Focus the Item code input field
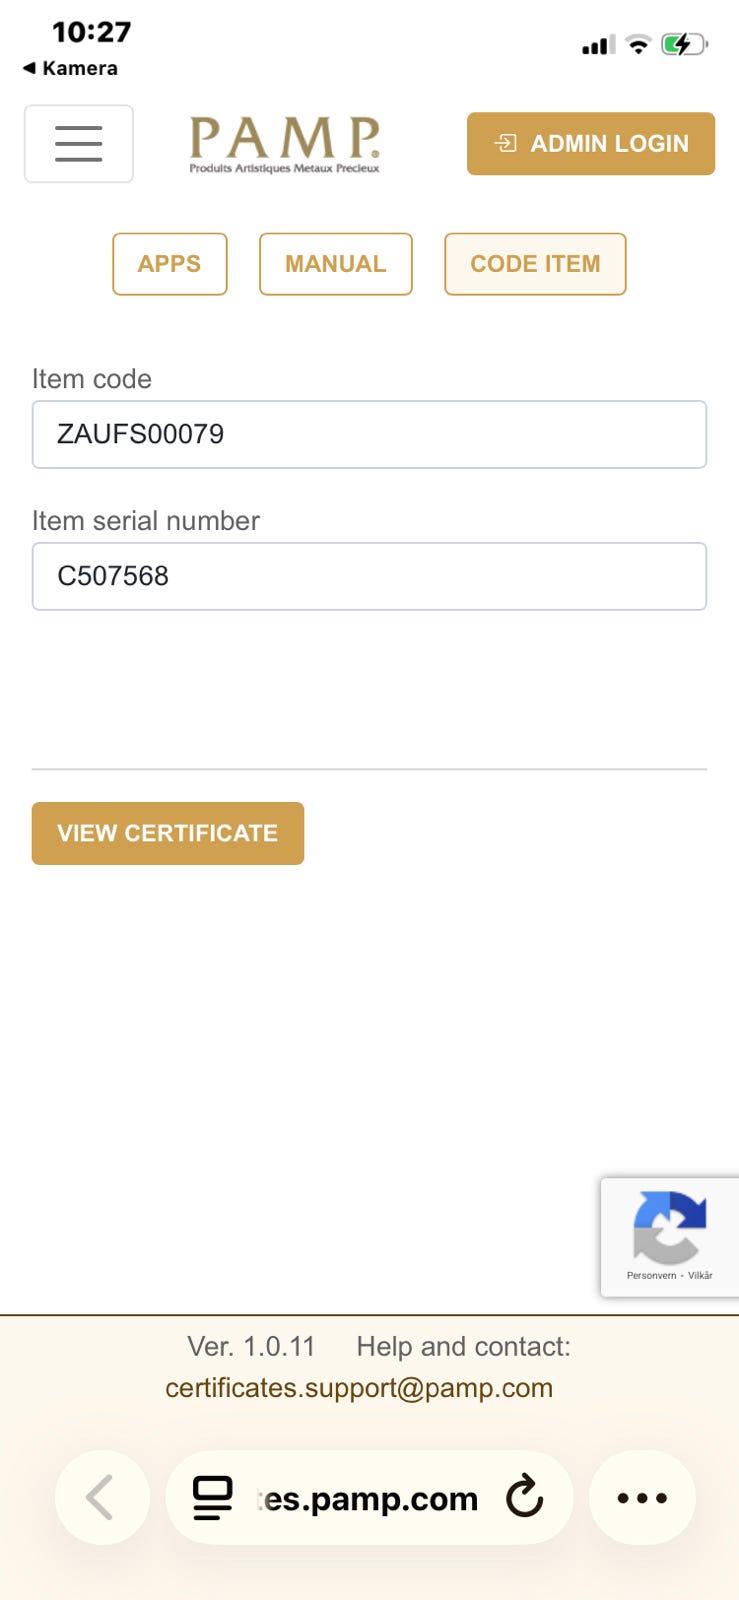 [369, 434]
